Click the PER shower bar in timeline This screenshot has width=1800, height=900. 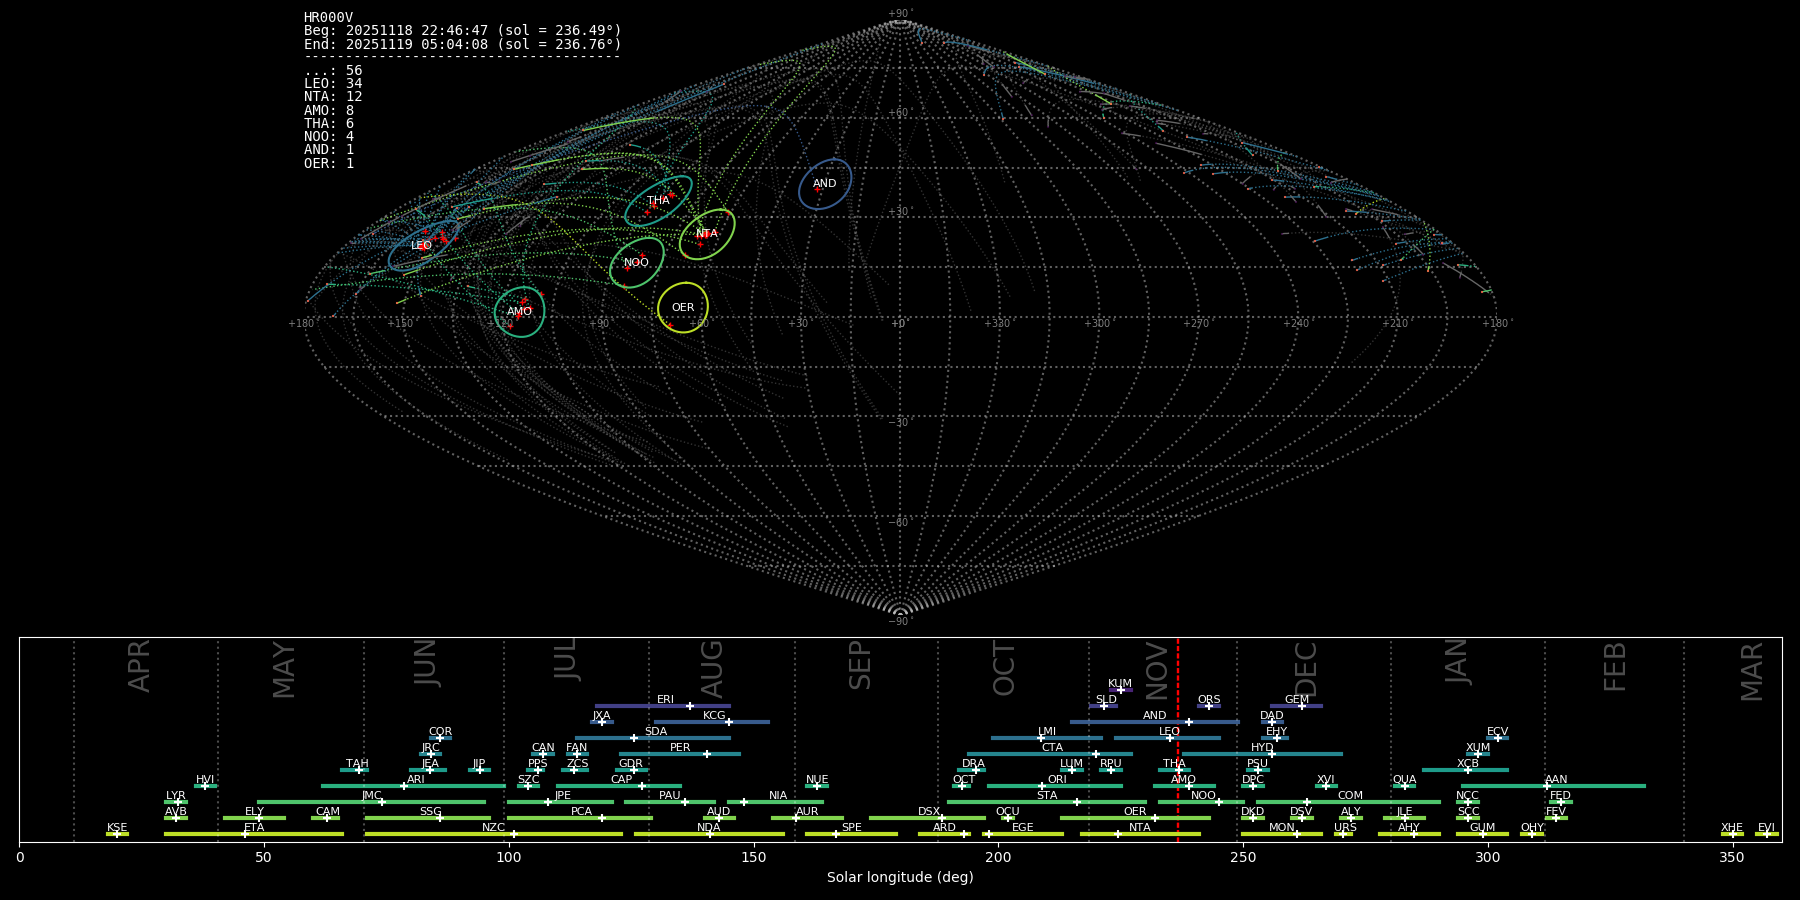[x=680, y=754]
